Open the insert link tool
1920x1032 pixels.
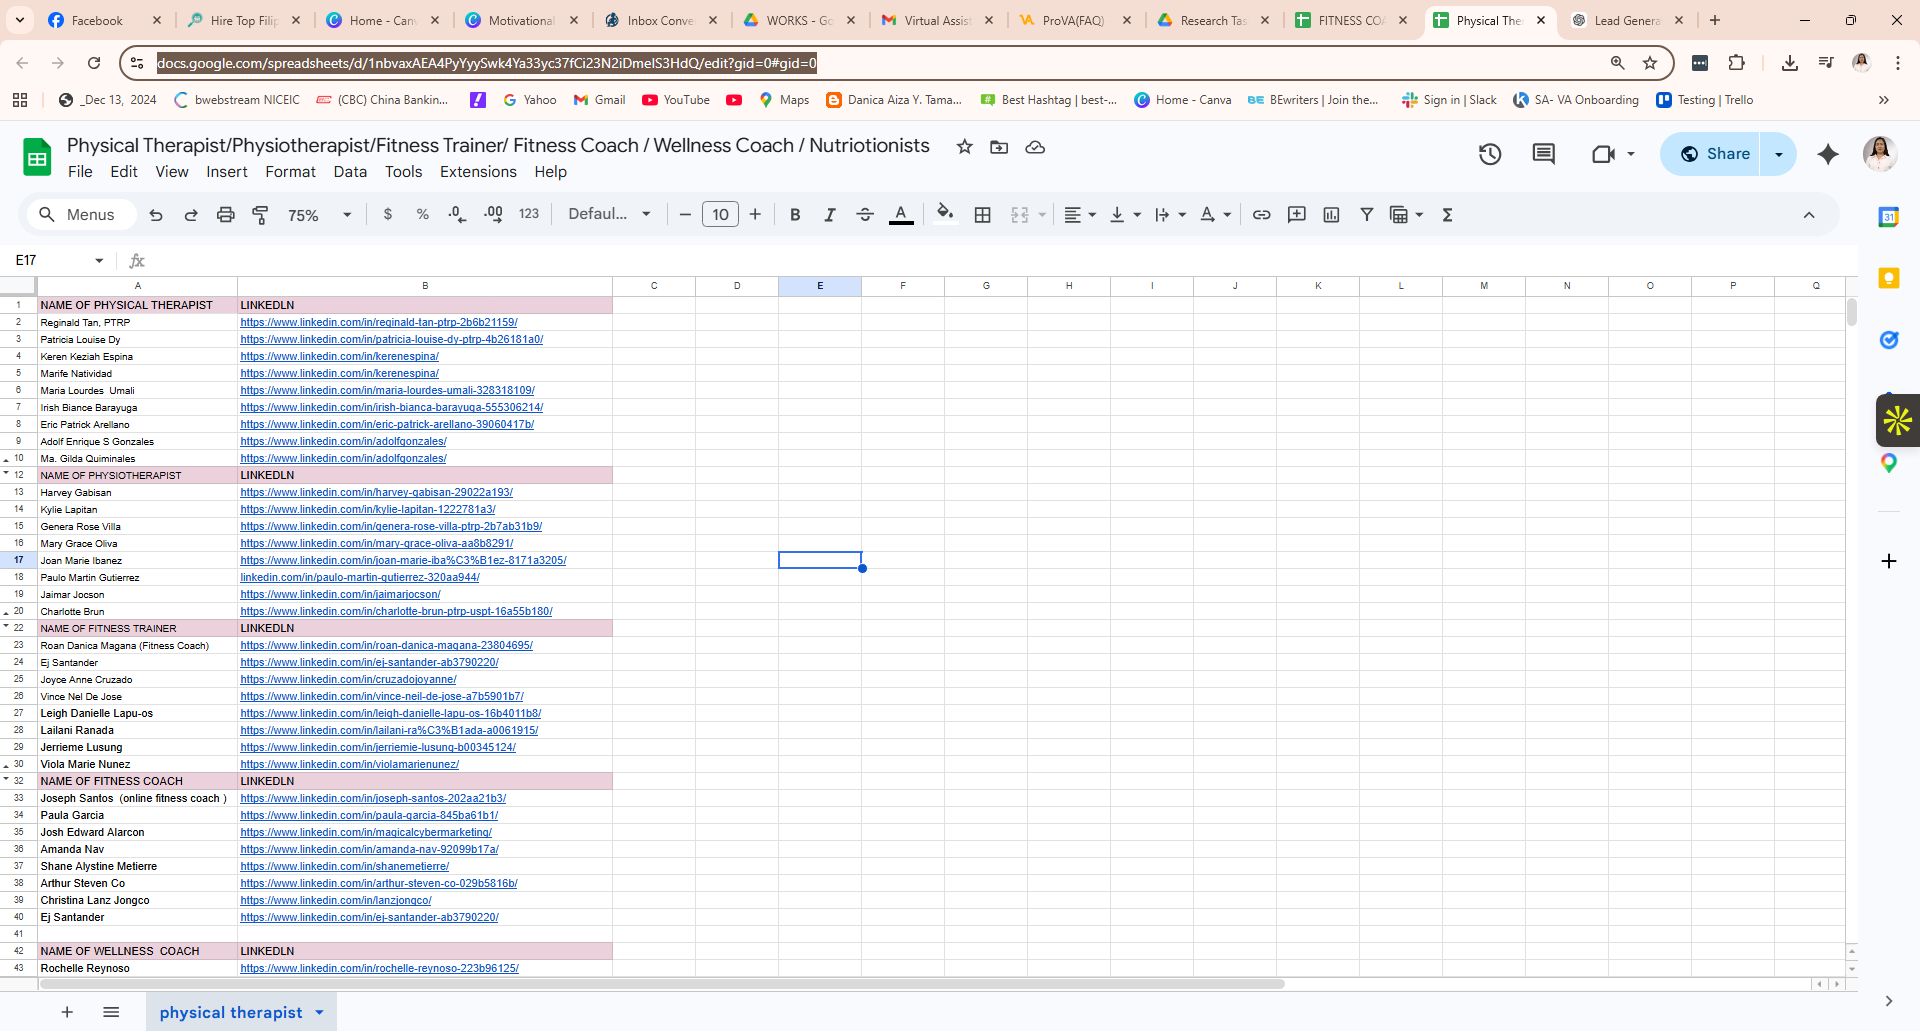[1262, 215]
